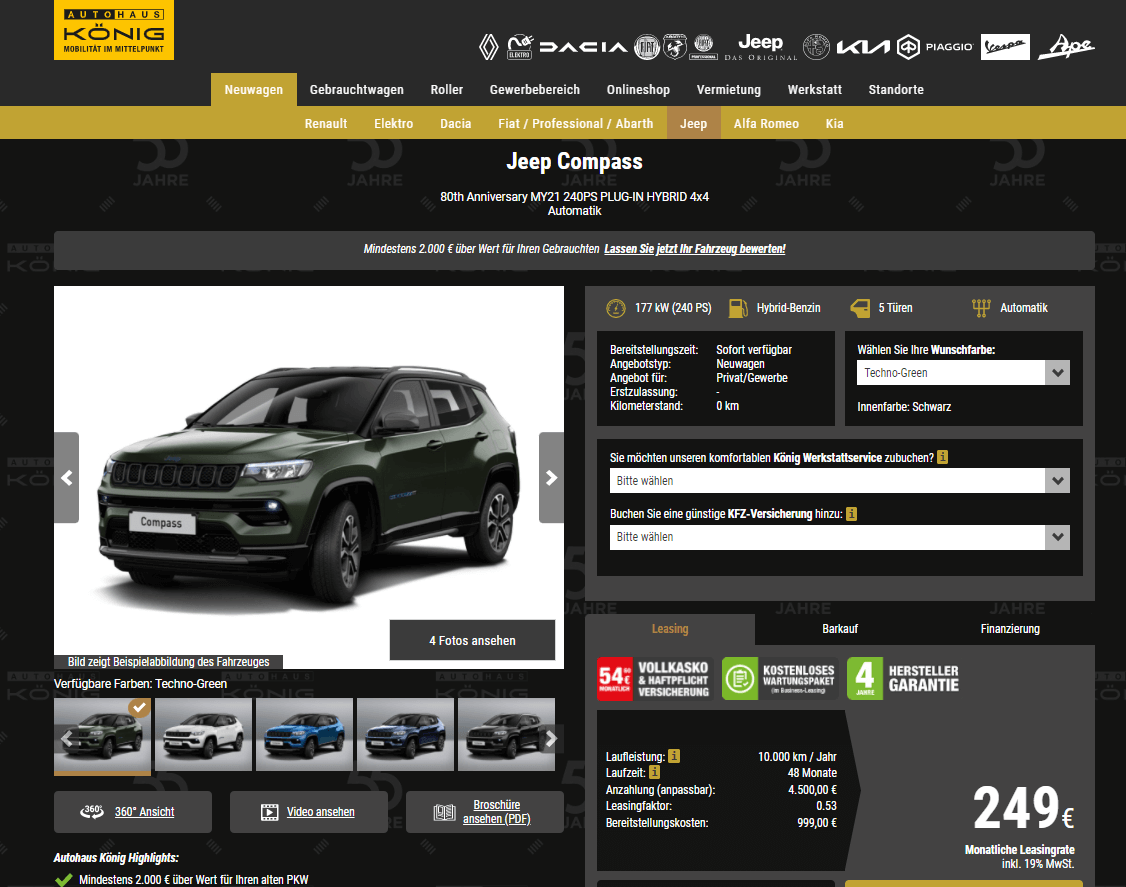Choose Fiat / Professional / Abarth submenu item

[x=576, y=124]
